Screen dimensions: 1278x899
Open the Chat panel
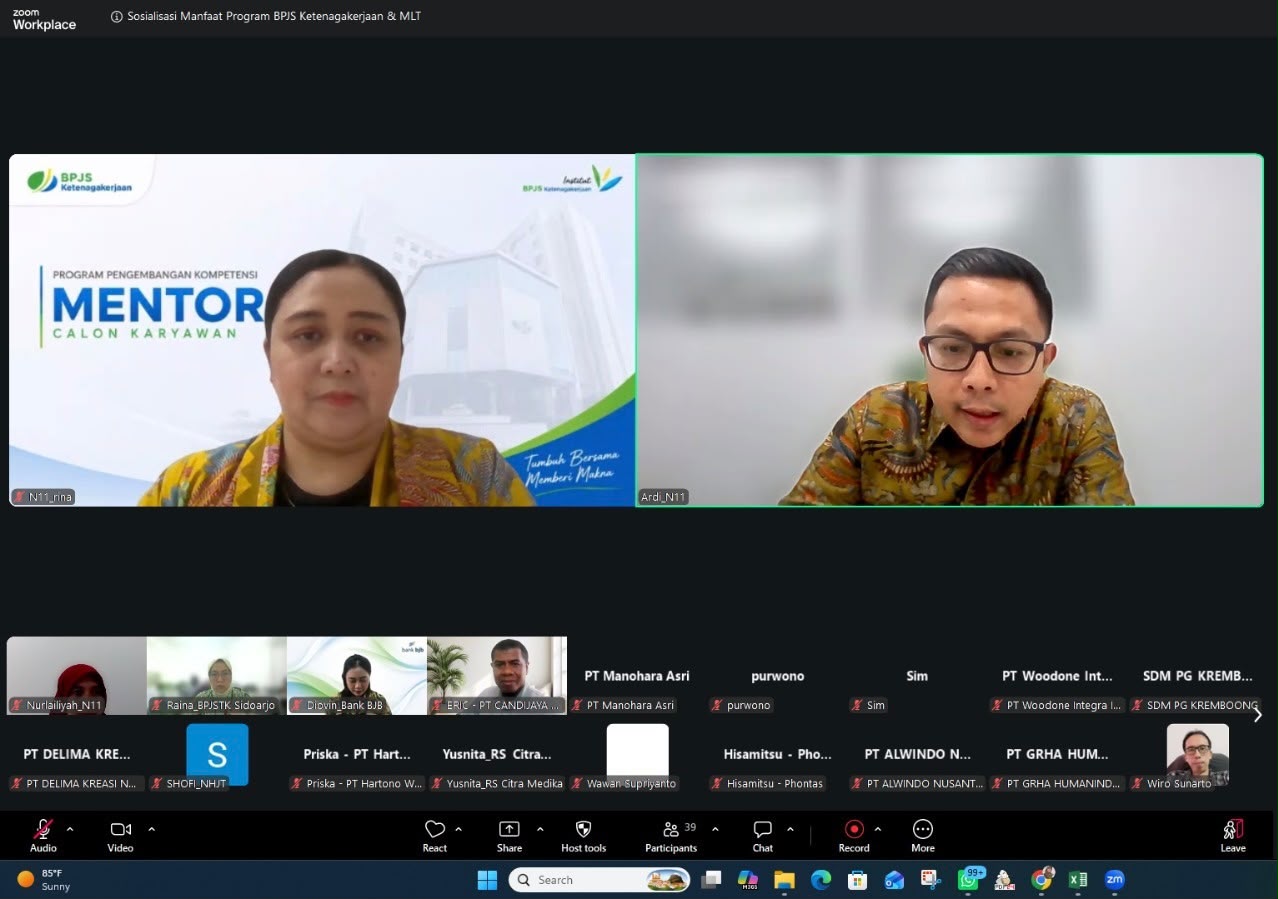point(763,836)
